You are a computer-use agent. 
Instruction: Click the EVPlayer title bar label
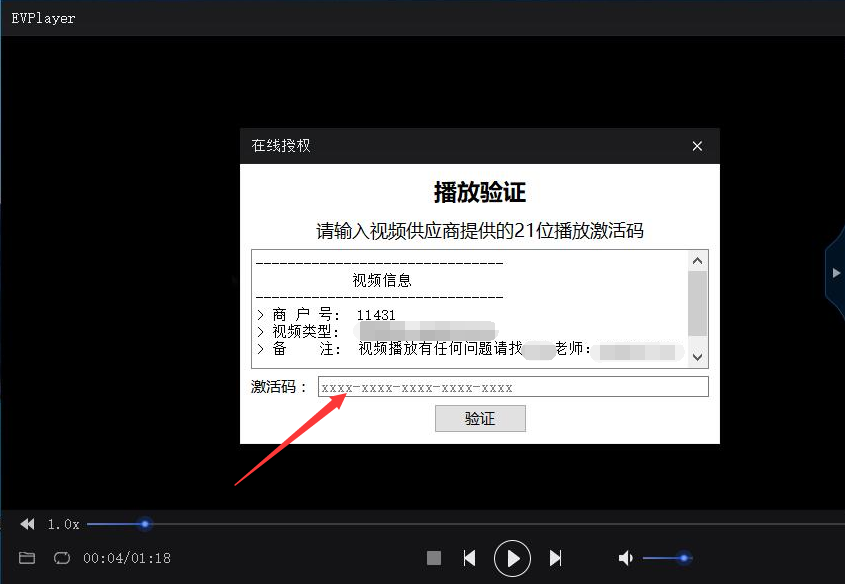[43, 17]
